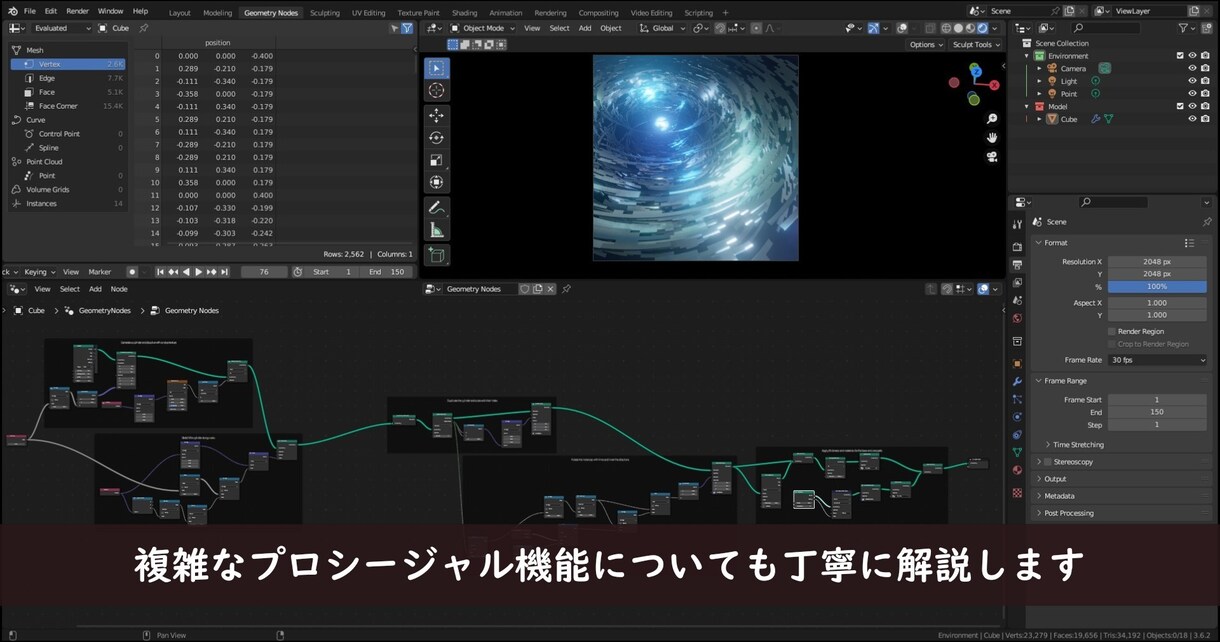1220x642 pixels.
Task: Open the Texture properties tab (checker icon)
Action: (1017, 493)
